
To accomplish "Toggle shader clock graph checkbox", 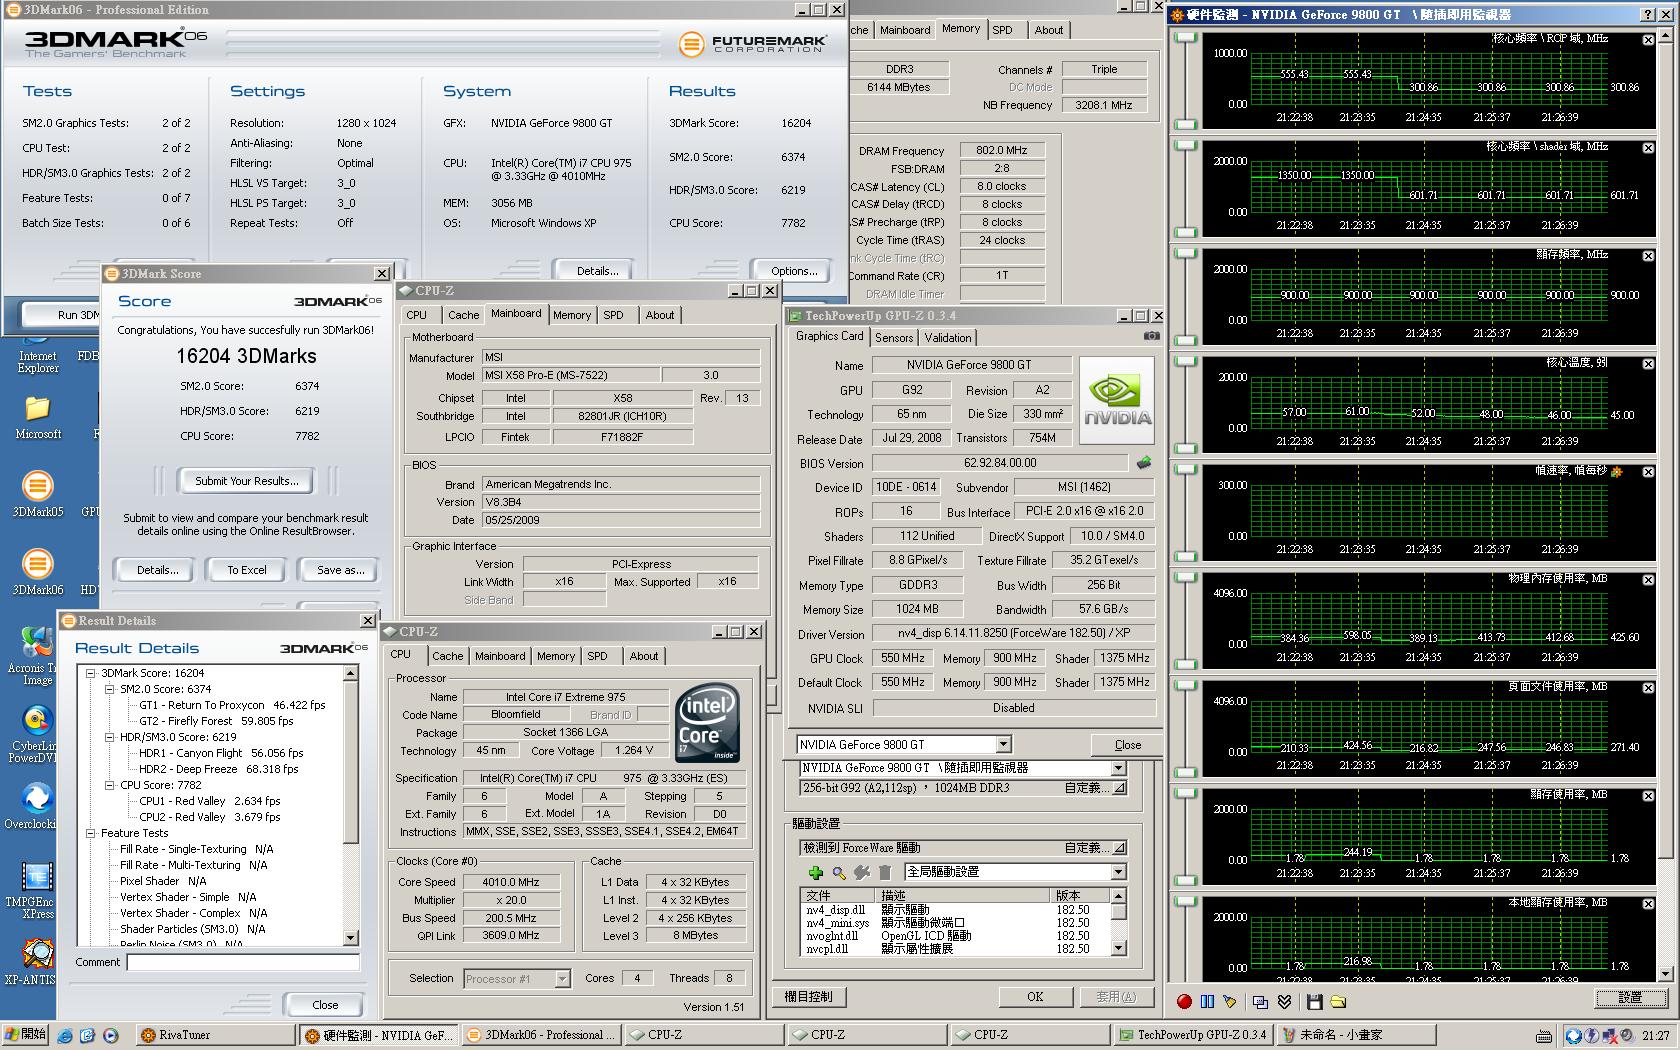I will click(x=1648, y=148).
